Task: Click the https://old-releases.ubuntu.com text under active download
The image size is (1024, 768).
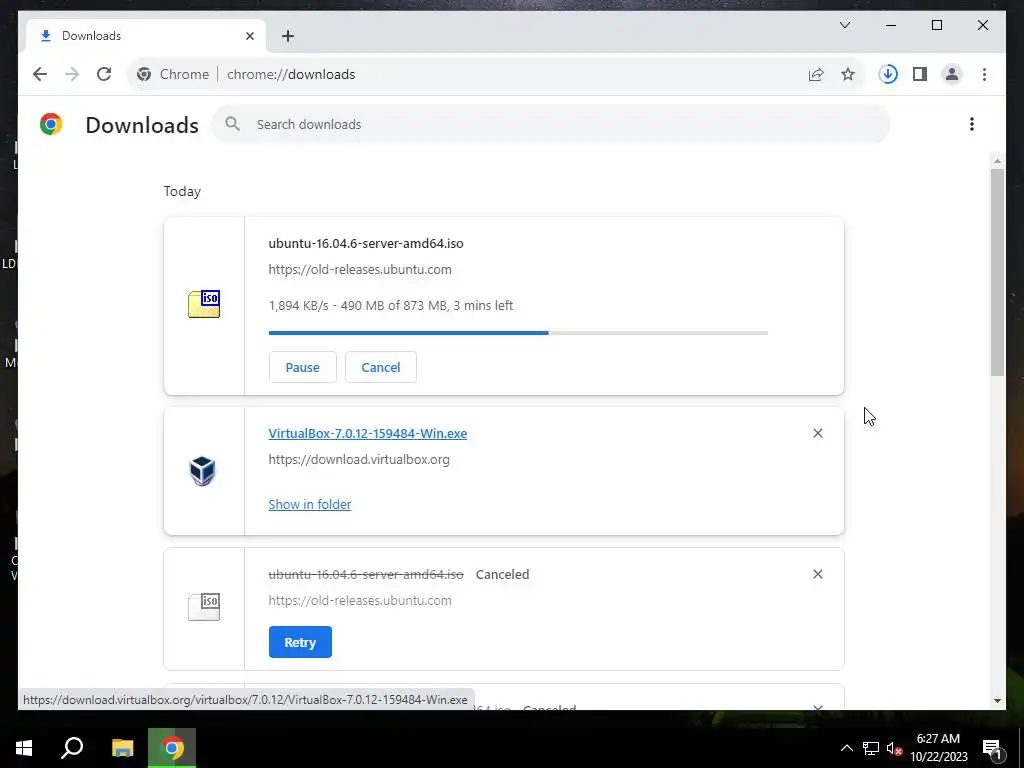Action: (x=360, y=269)
